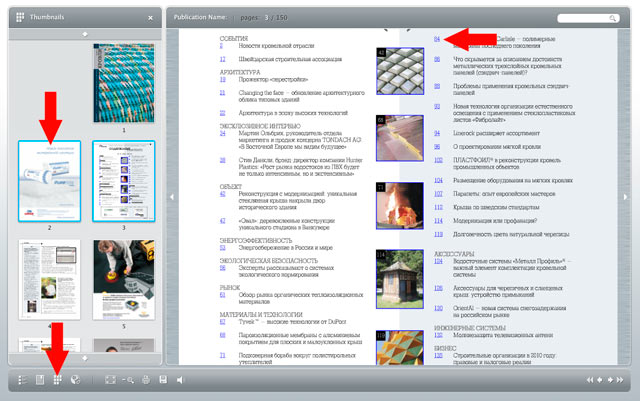
Task: Go to the previous page using the bottom arrow
Action: pyautogui.click(x=599, y=380)
